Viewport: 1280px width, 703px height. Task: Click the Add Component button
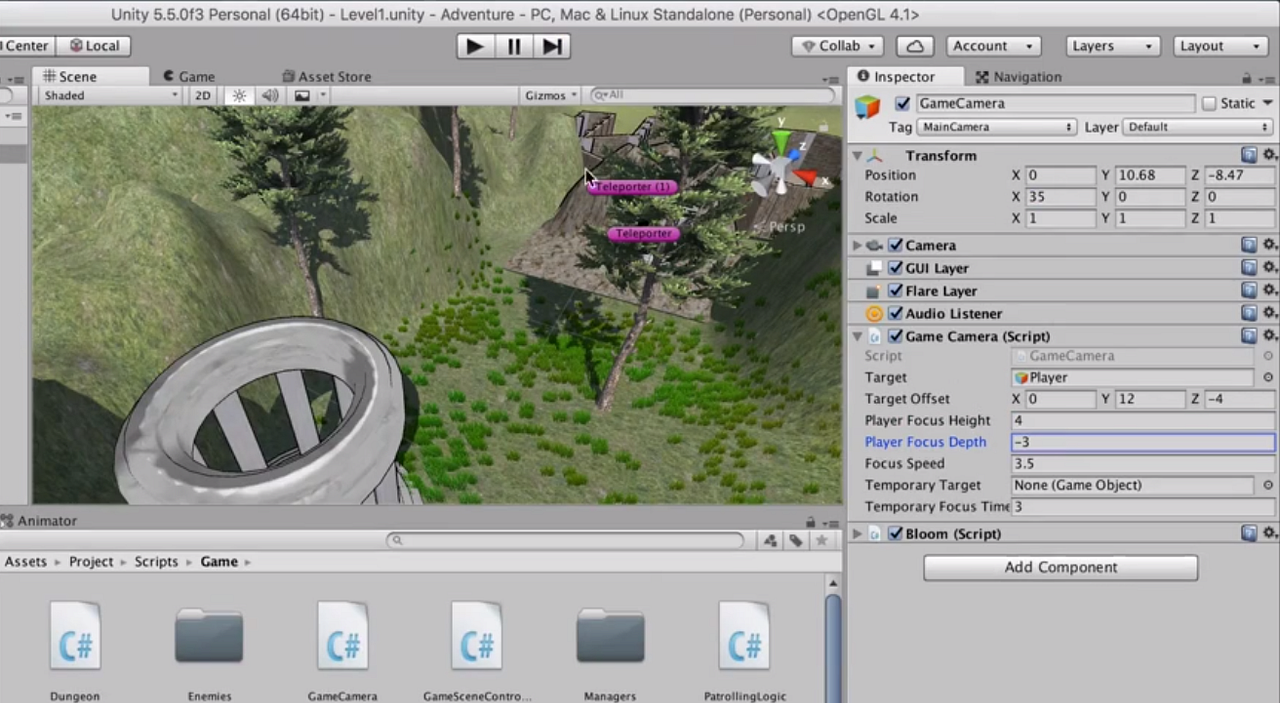pyautogui.click(x=1060, y=567)
